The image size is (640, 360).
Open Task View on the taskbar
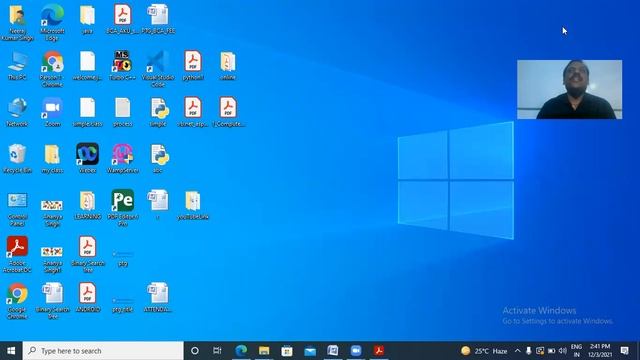coord(217,351)
